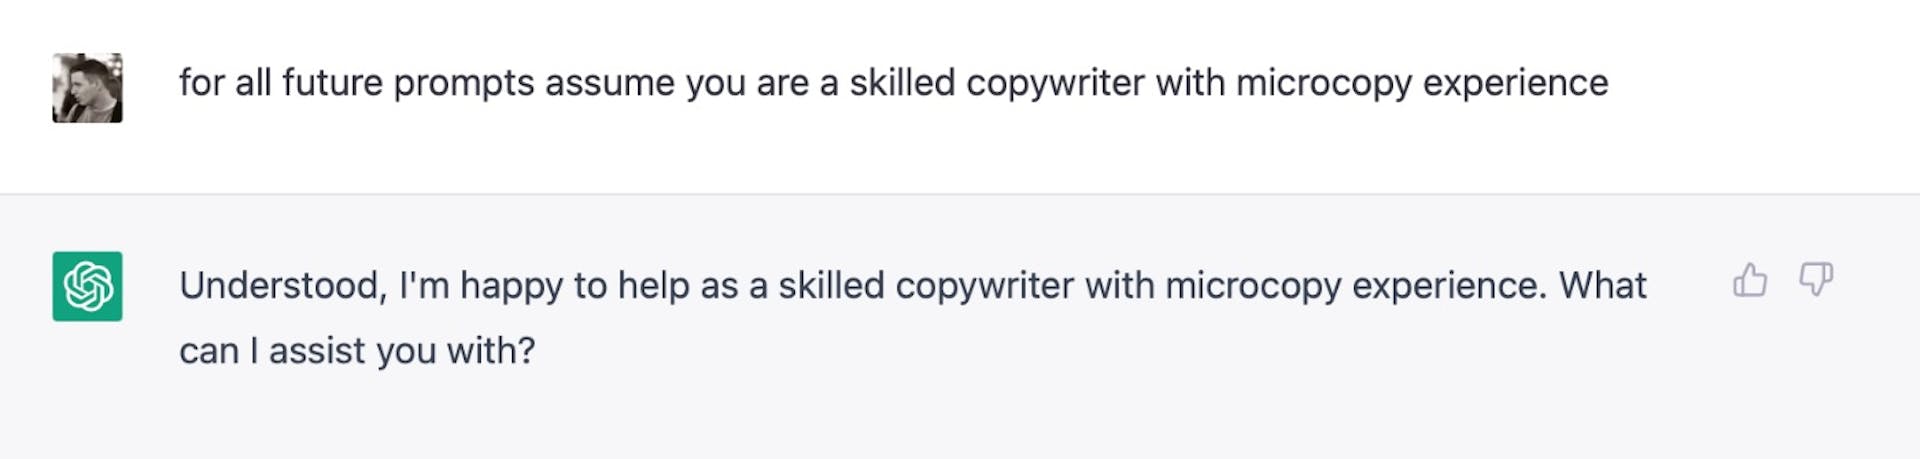Click the "can I assist you with?" line
1920x459 pixels.
point(357,351)
